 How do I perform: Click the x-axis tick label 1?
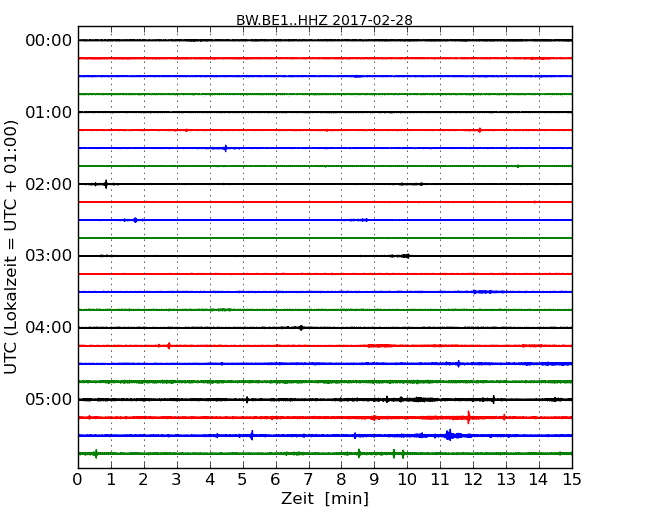tap(111, 479)
